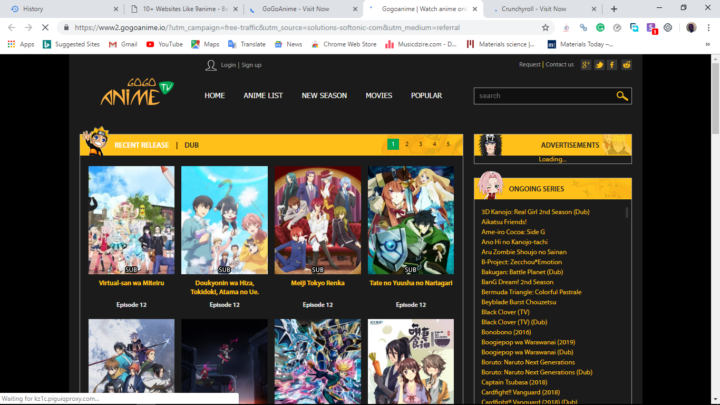
Task: Click the Request link
Action: 529,64
